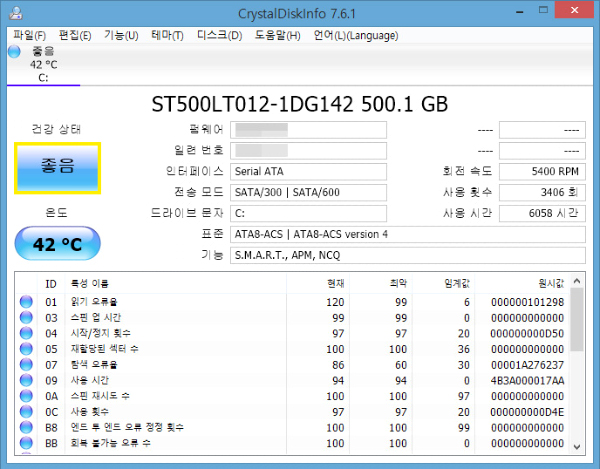The width and height of the screenshot is (600, 469).
Task: Click the SATA/300 | SATA/600 transfer mode field
Action: point(308,192)
